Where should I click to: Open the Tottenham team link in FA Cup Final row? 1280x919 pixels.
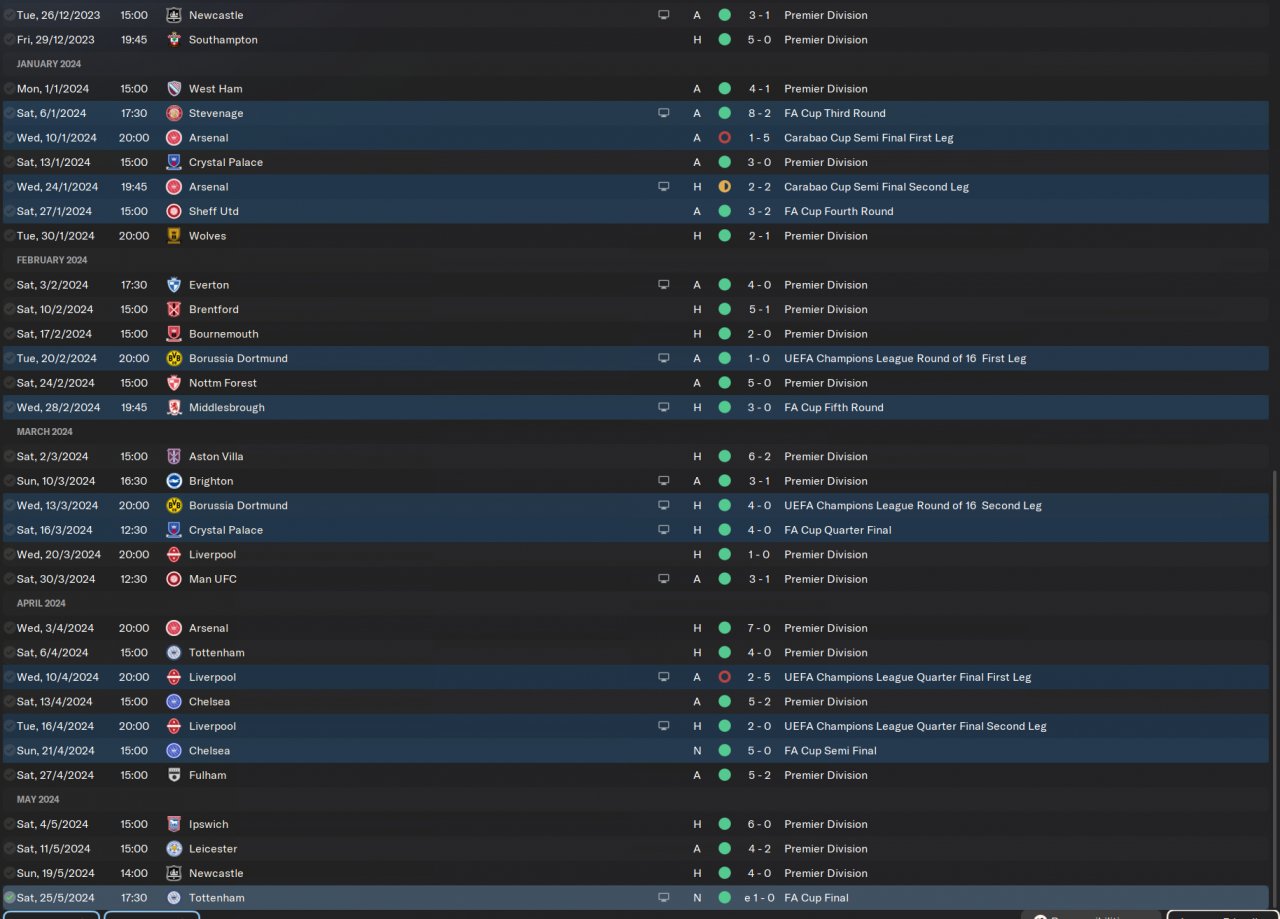coord(216,898)
